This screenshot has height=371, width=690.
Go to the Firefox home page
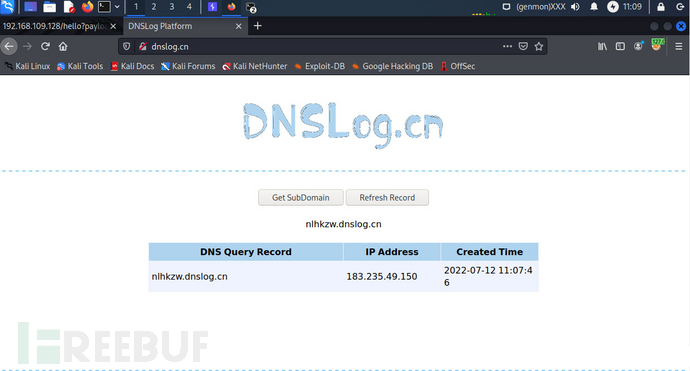tap(63, 46)
